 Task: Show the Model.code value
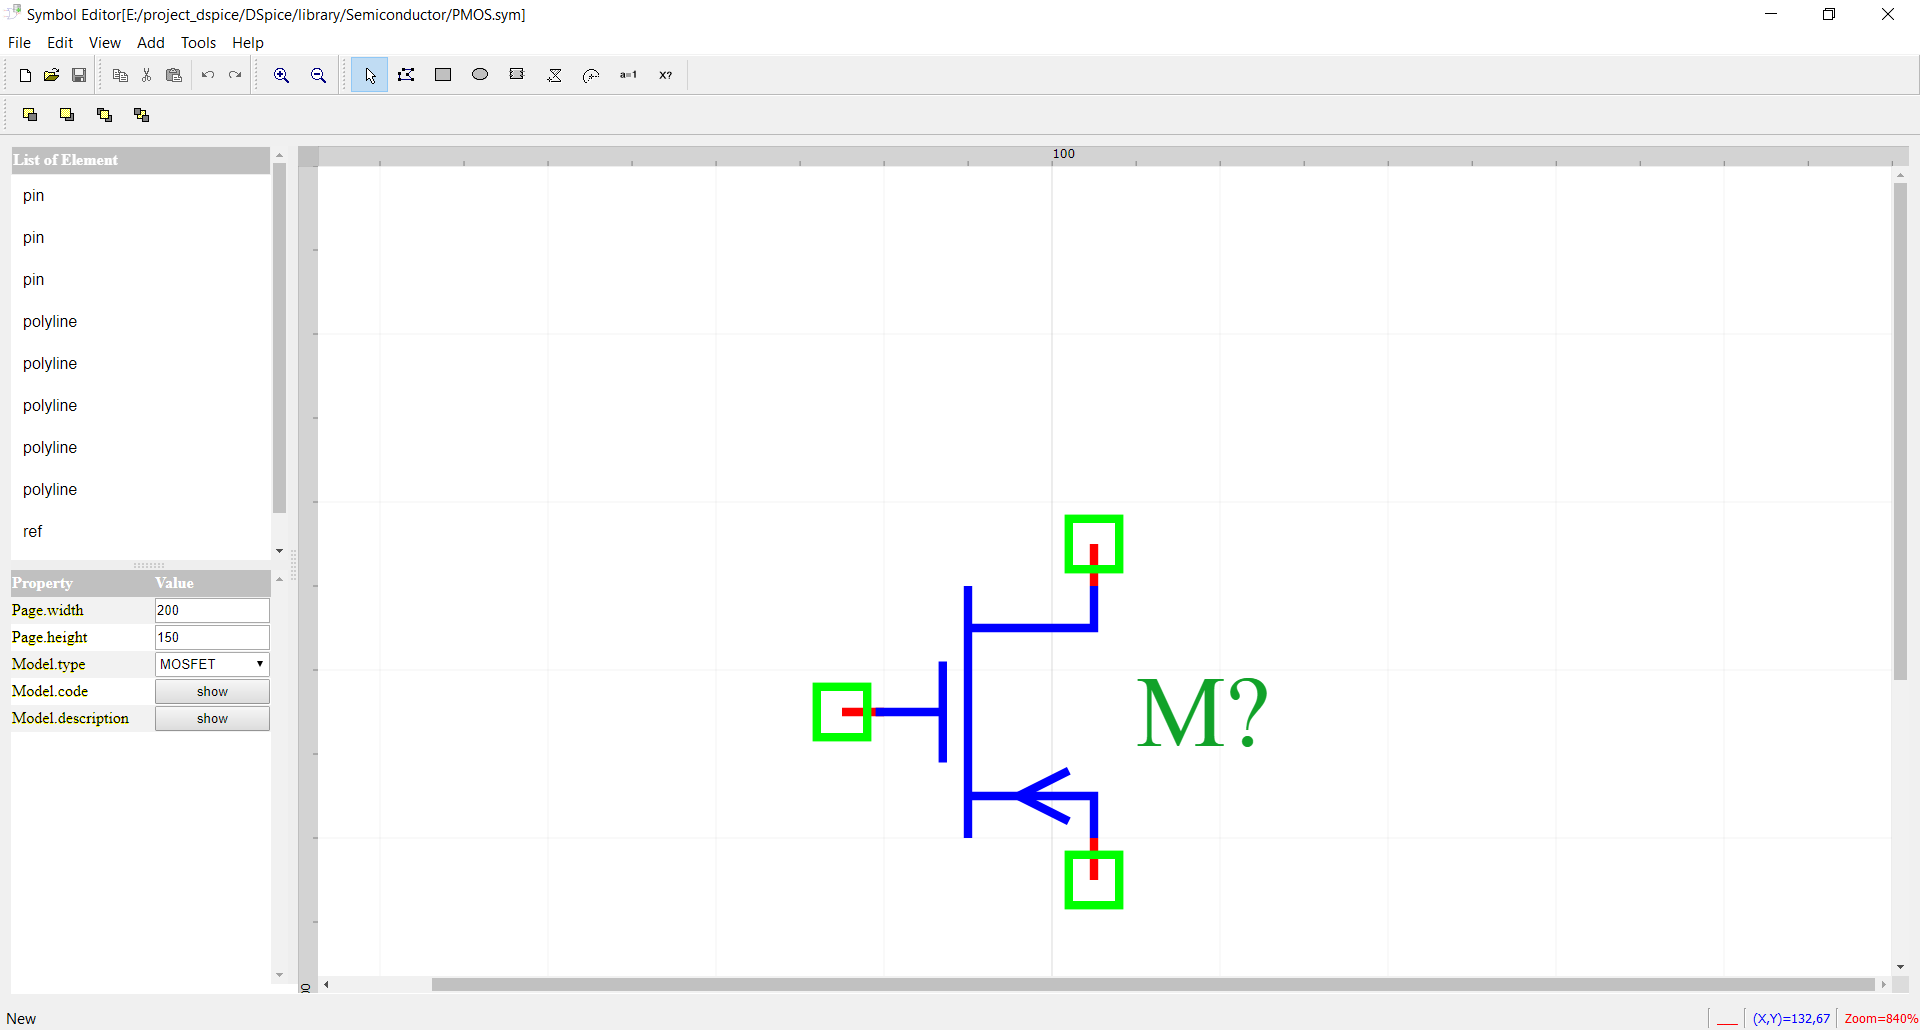point(212,691)
